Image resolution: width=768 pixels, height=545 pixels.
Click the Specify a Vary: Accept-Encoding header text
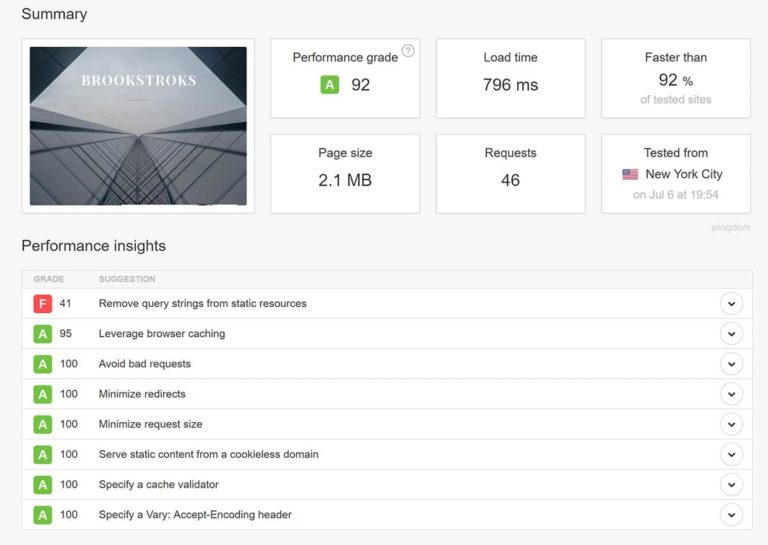click(195, 514)
